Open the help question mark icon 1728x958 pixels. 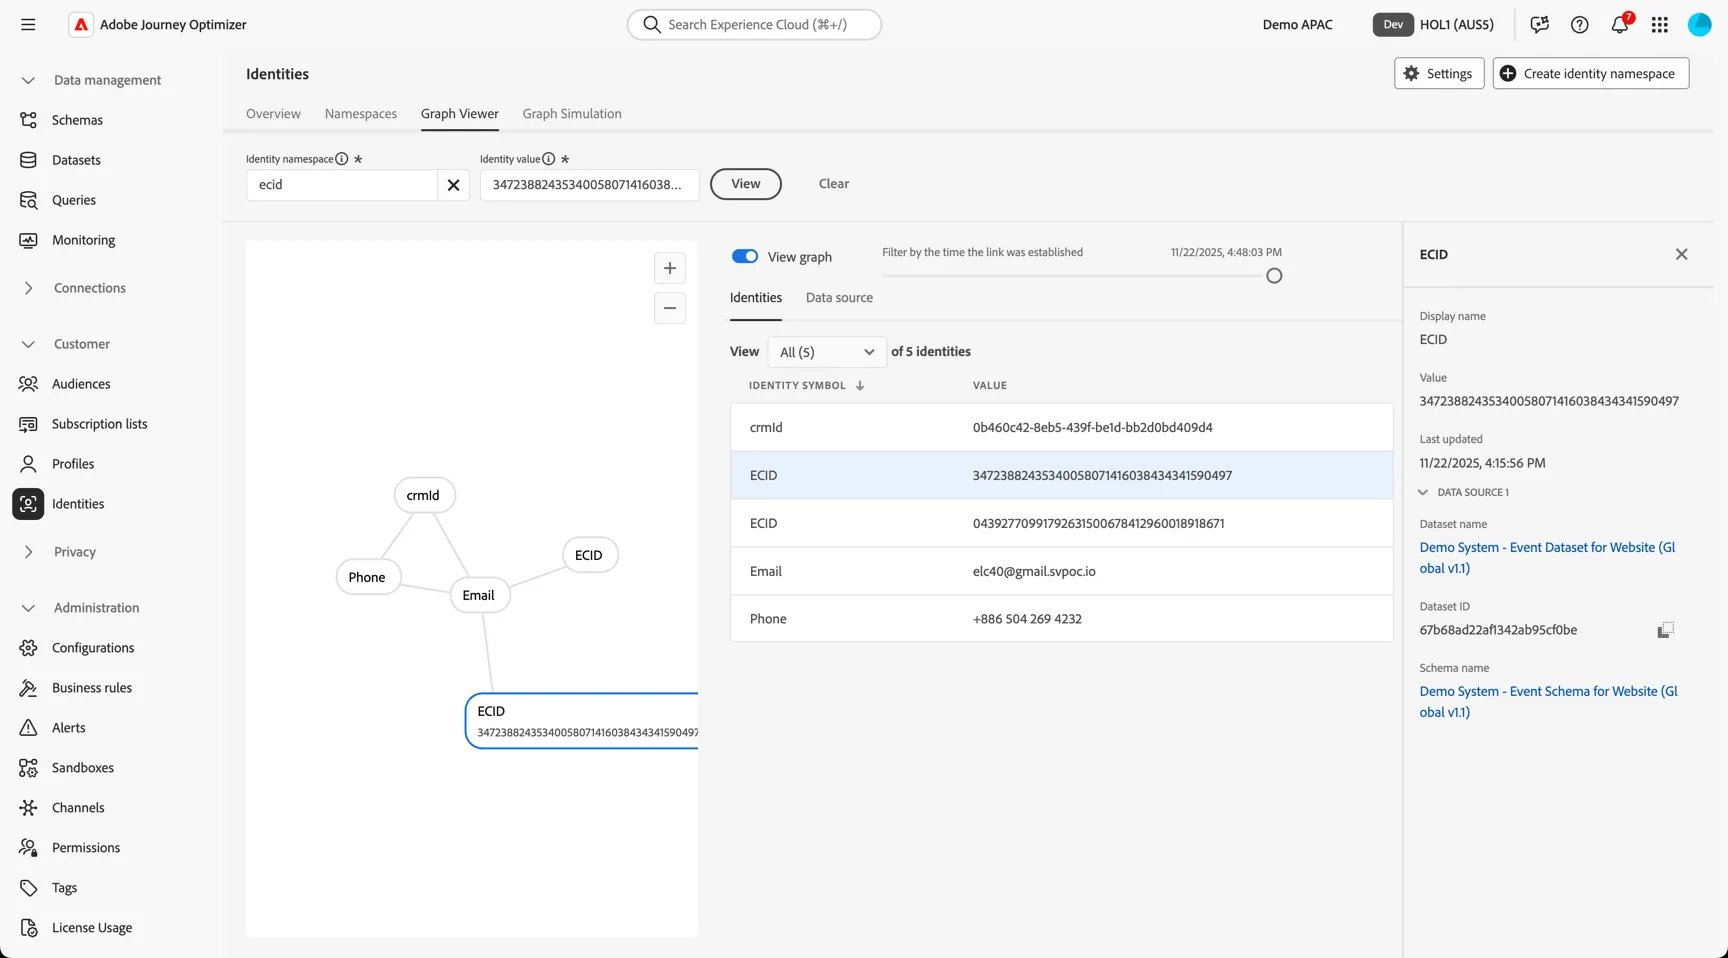point(1580,25)
